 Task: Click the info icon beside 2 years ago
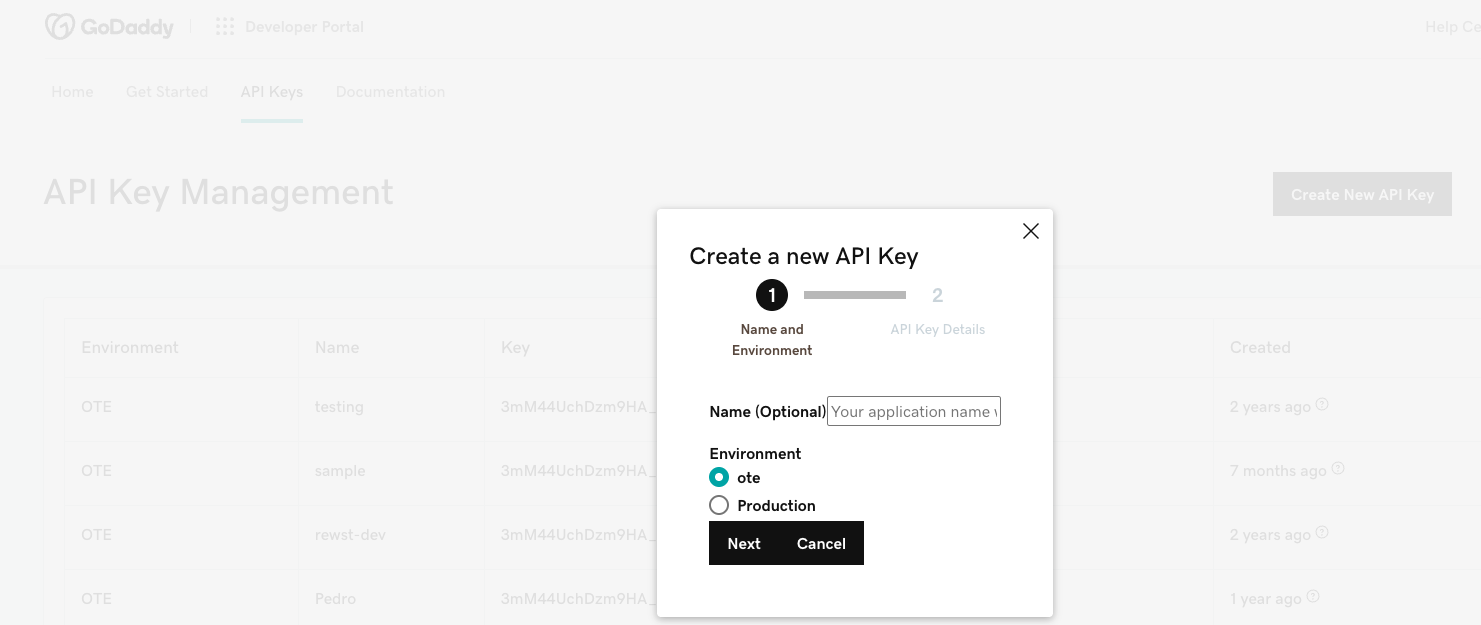(x=1322, y=405)
